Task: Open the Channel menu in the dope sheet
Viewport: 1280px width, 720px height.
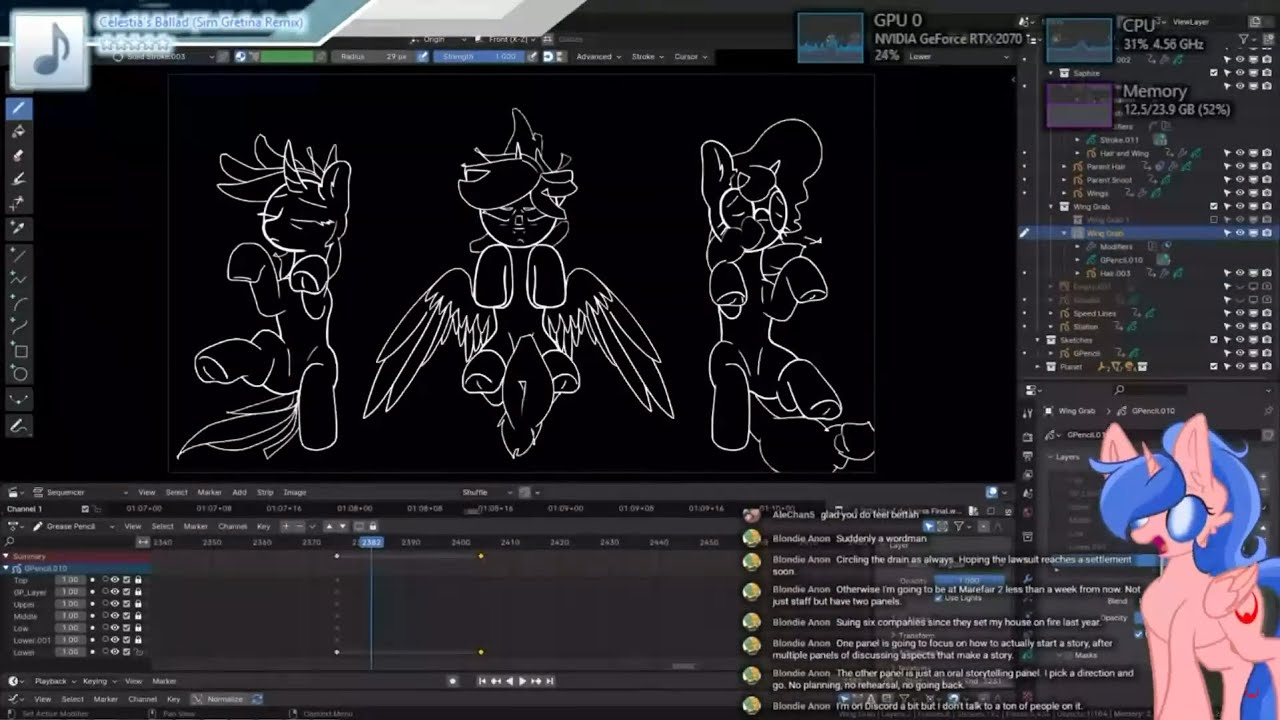Action: [x=232, y=526]
